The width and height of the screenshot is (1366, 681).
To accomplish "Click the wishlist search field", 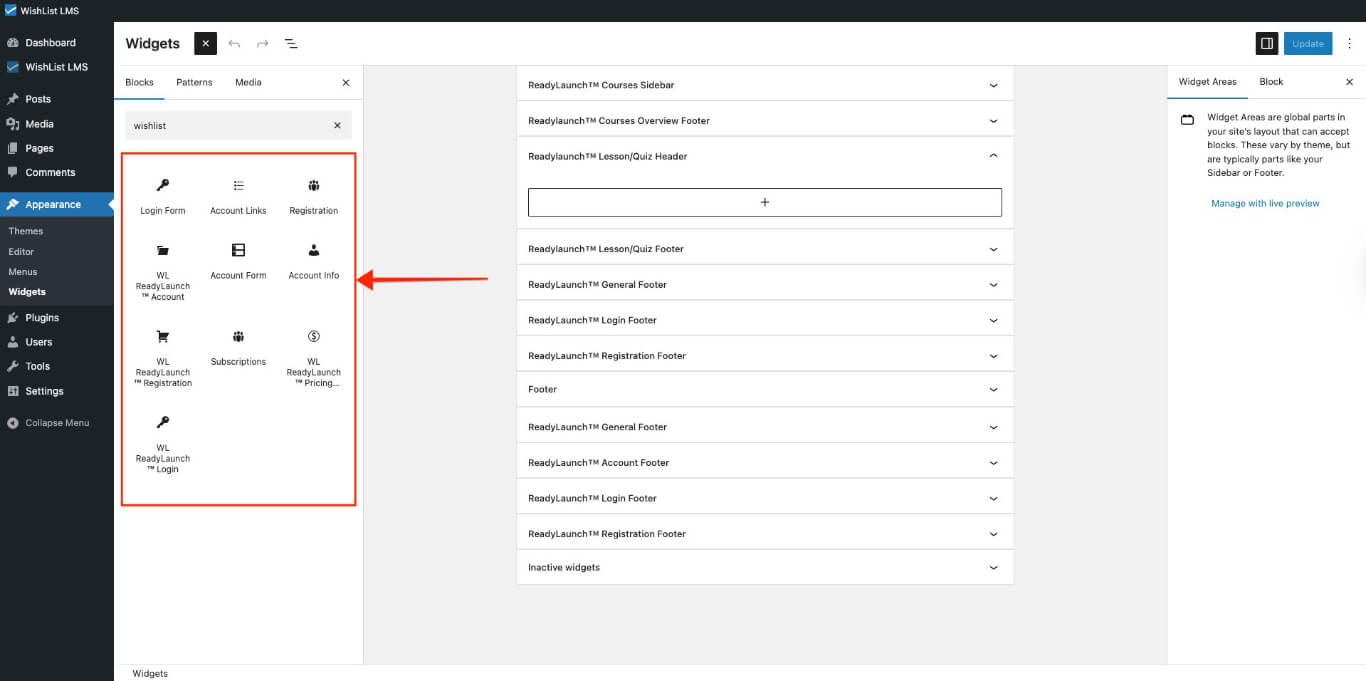I will coord(228,126).
